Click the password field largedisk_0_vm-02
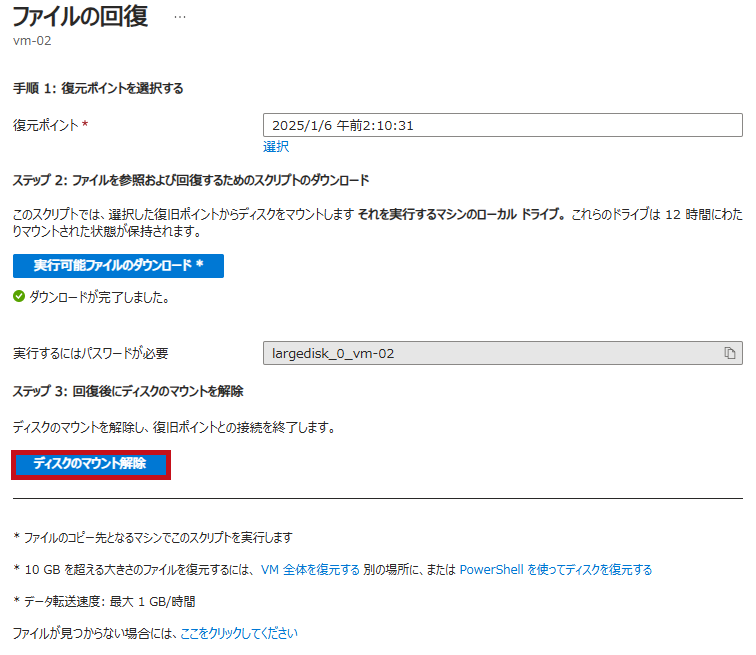This screenshot has width=756, height=655. [x=502, y=353]
